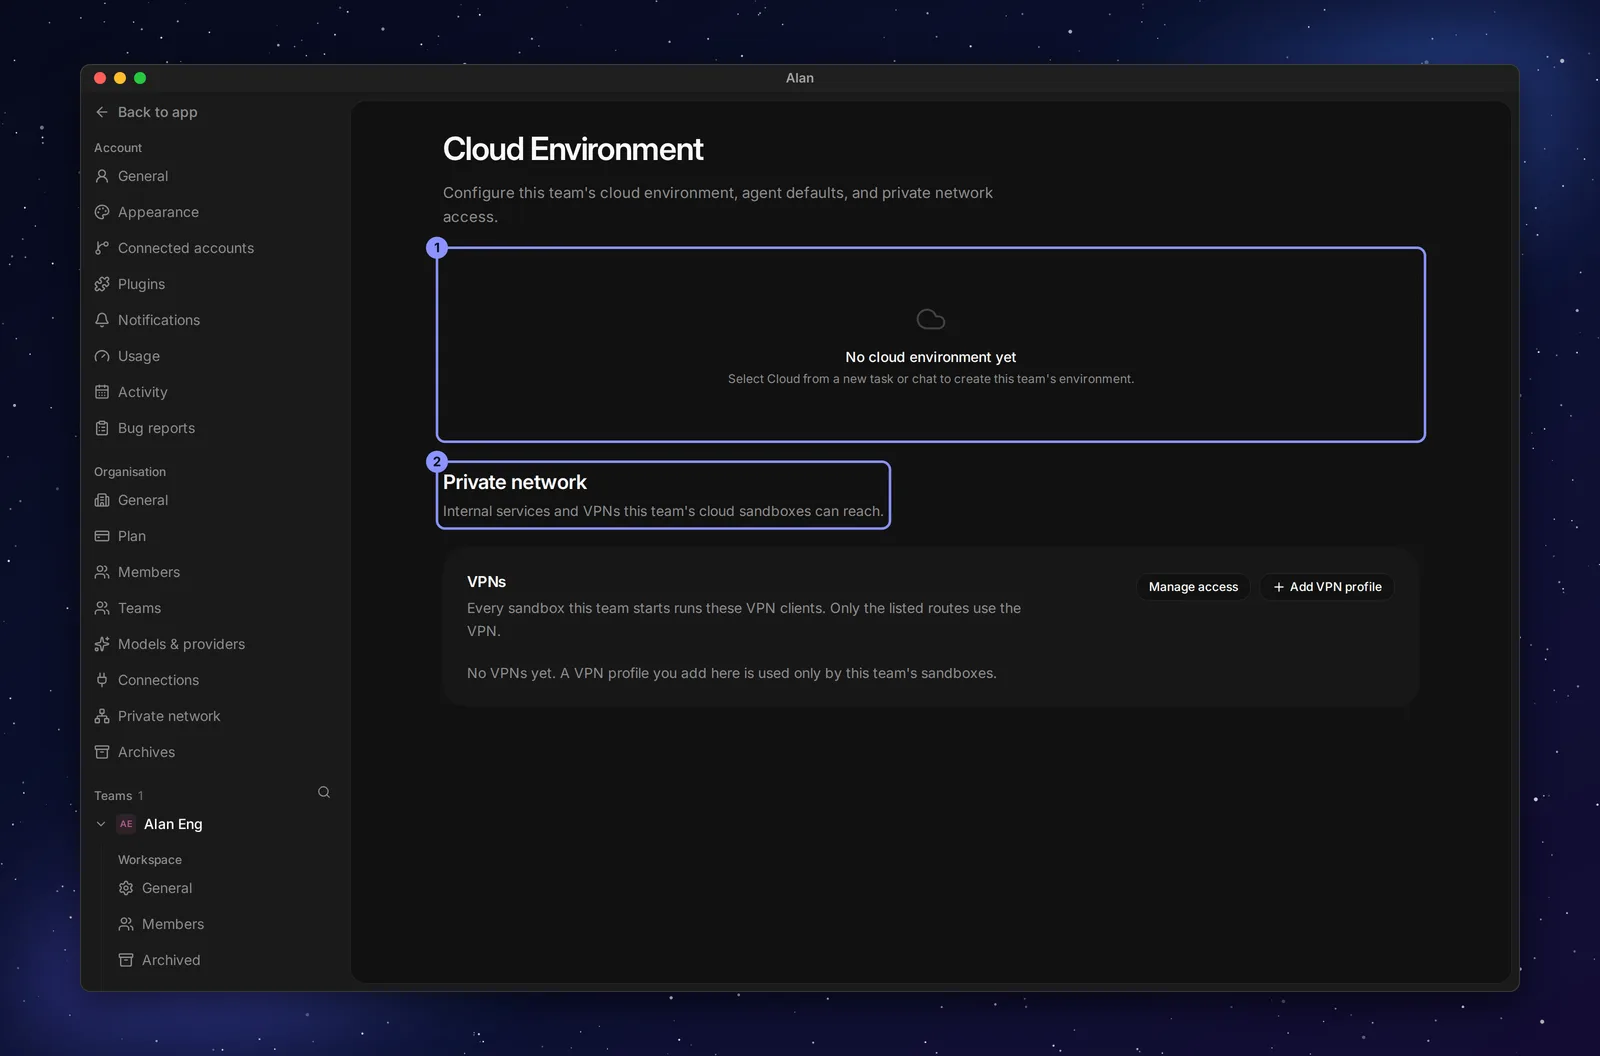Click the Organisation Members people icon
1600x1056 pixels.
click(102, 572)
